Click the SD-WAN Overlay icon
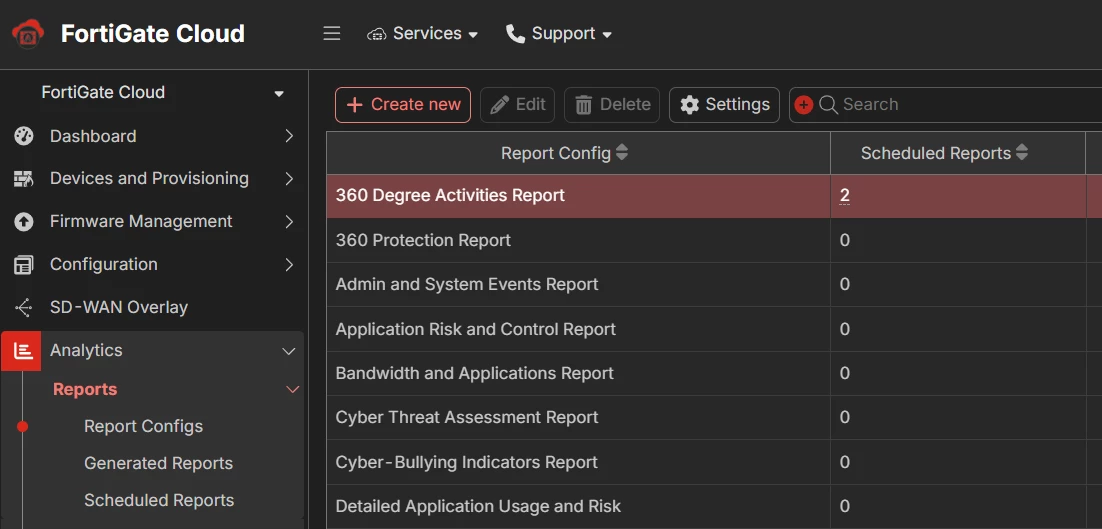 point(24,308)
